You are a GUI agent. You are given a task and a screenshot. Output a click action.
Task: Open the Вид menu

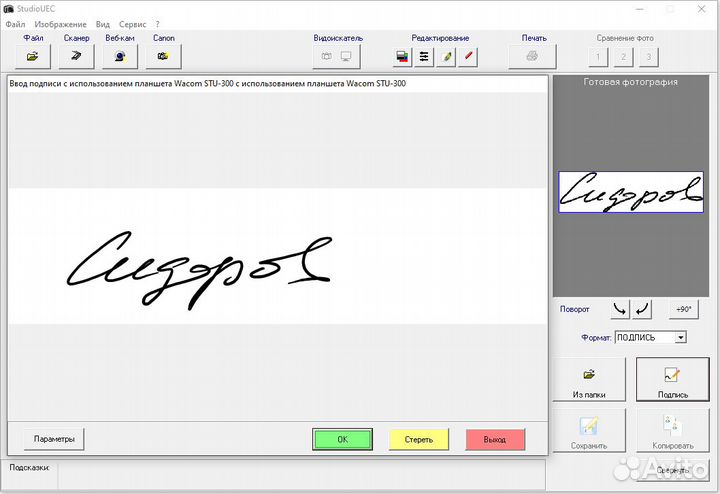(x=102, y=24)
